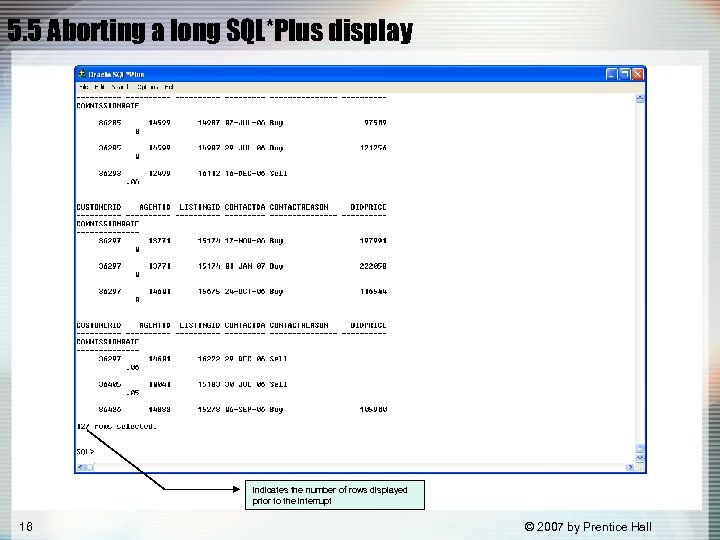
Task: Close the Oracle SQL*Plus window
Action: pos(638,74)
